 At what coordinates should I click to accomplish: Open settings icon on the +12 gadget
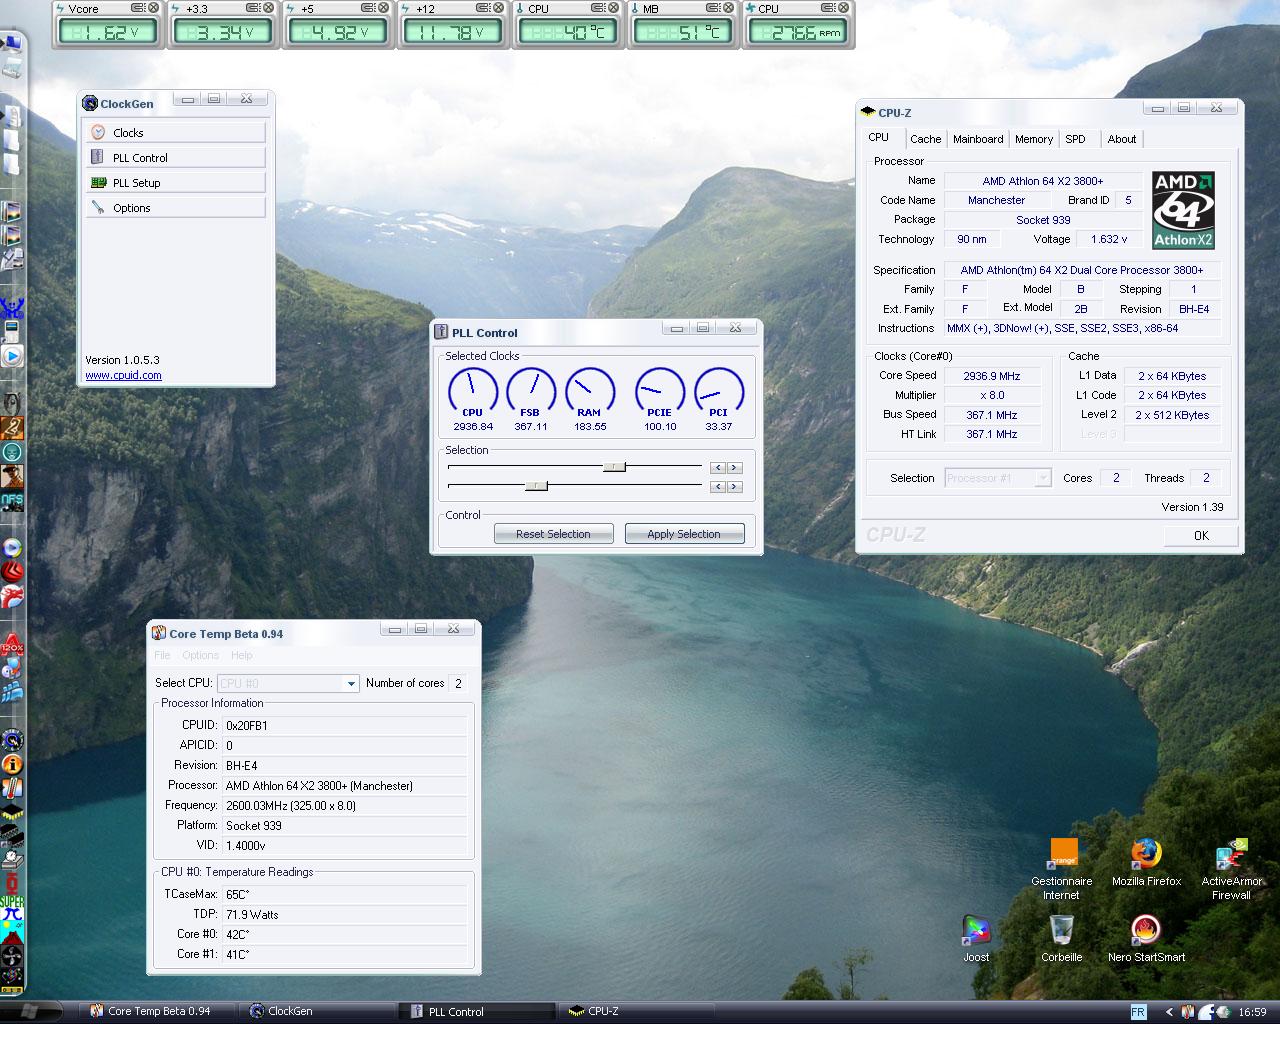click(x=485, y=8)
